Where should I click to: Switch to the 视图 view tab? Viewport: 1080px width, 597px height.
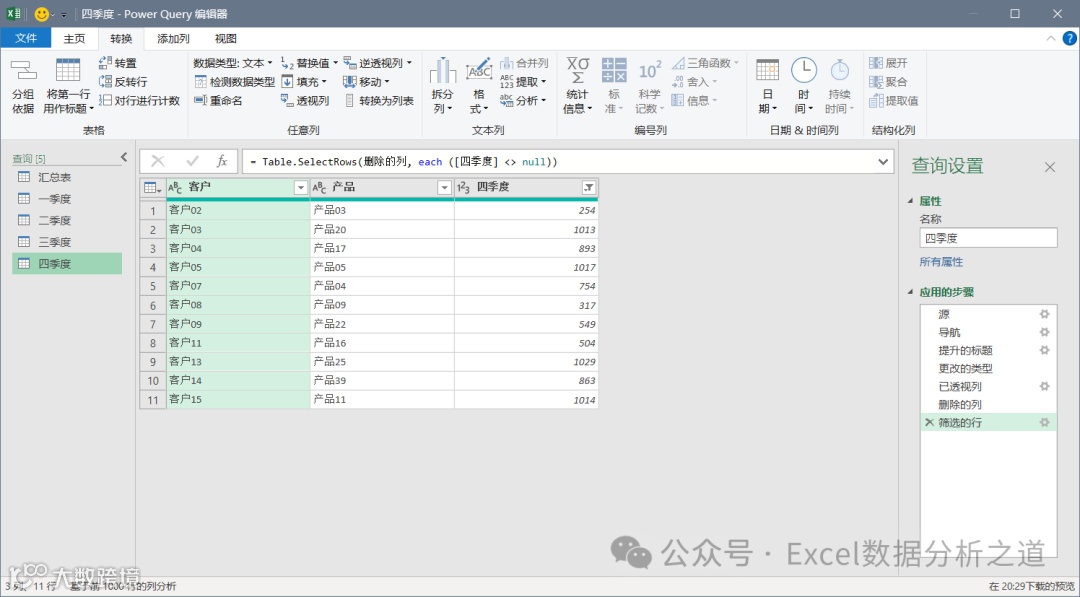[x=225, y=39]
